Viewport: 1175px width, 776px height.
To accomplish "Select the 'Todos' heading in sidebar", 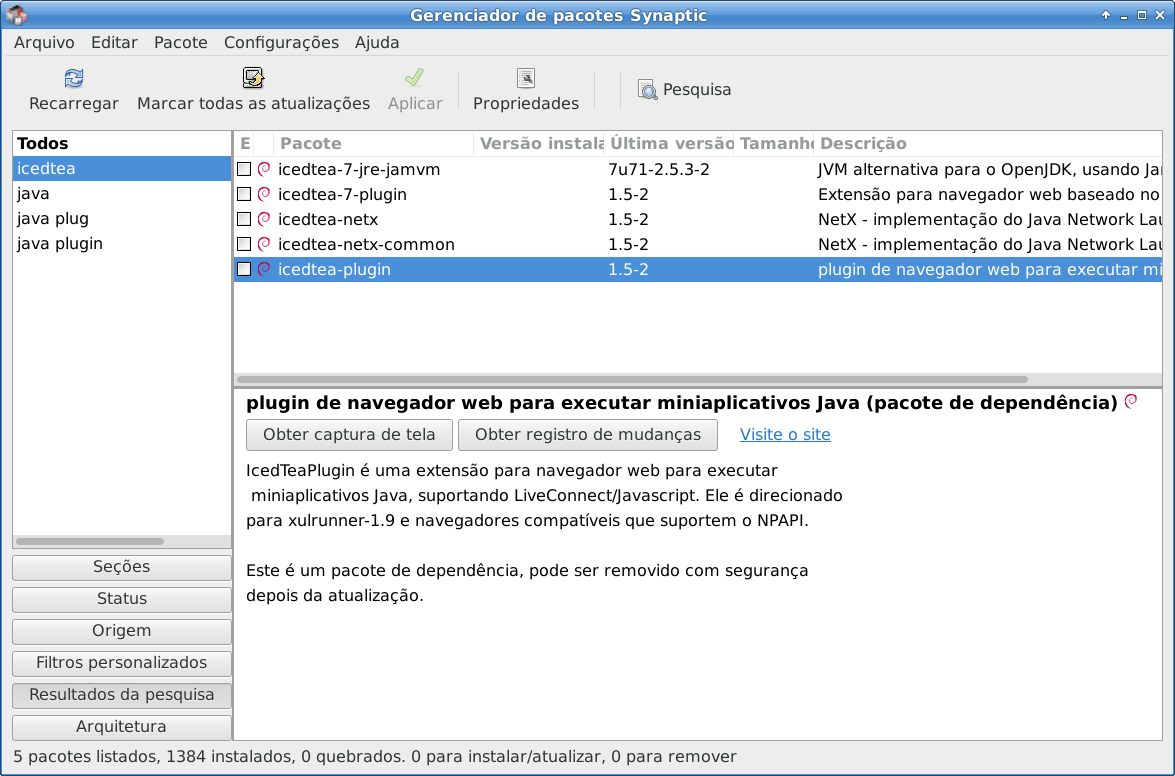I will coord(43,143).
